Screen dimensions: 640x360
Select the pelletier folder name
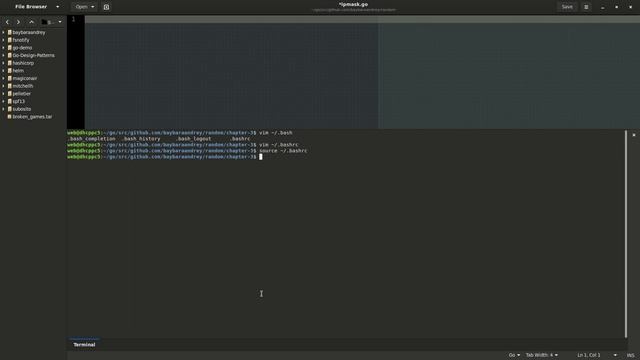(22, 93)
